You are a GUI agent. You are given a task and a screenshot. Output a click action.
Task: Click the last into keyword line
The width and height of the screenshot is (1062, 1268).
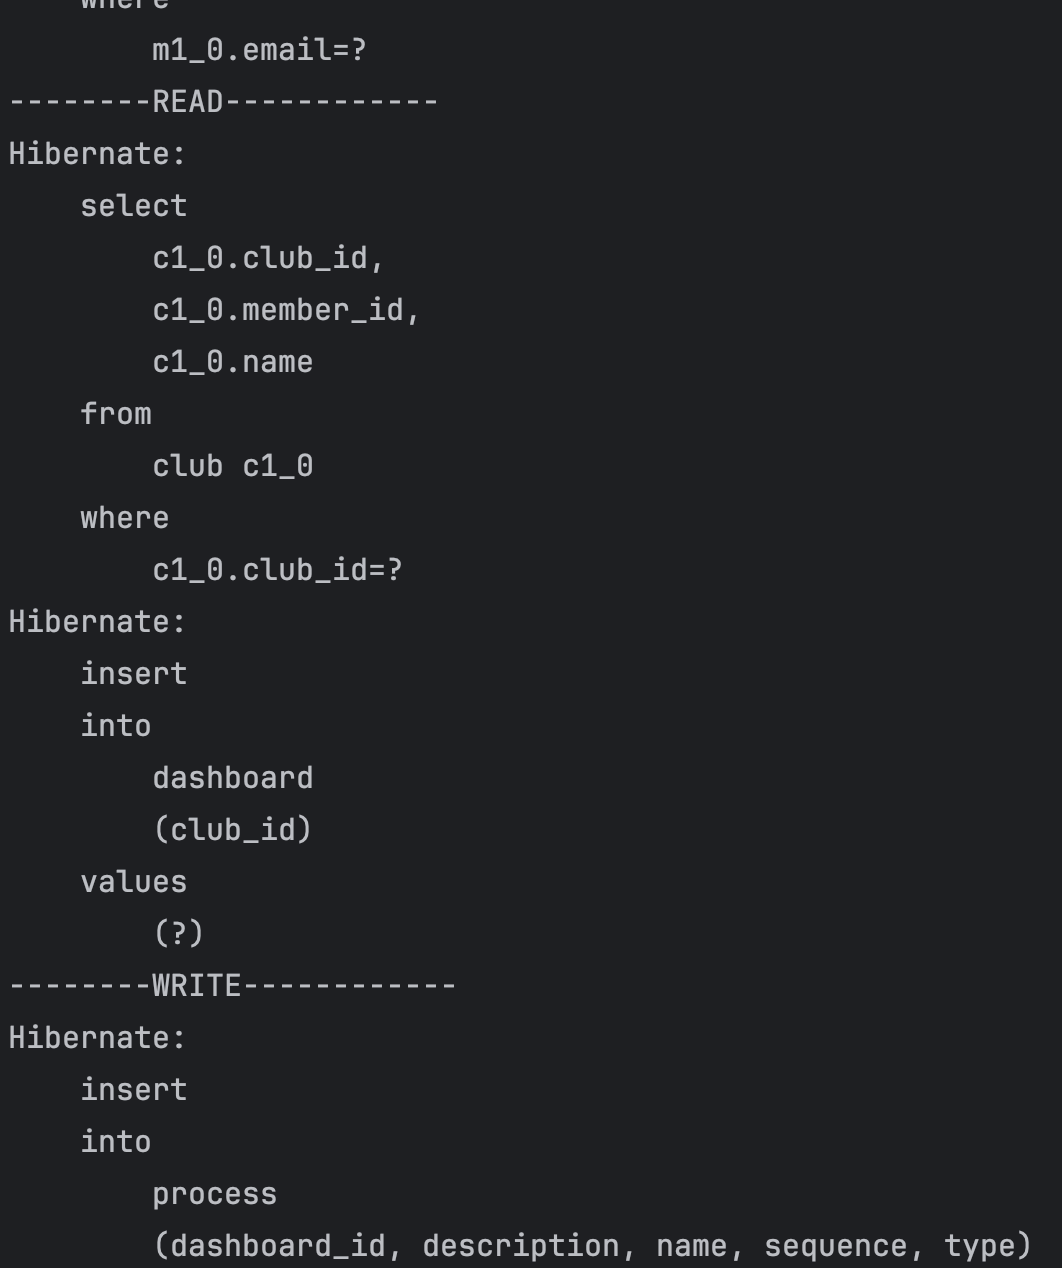point(116,1142)
